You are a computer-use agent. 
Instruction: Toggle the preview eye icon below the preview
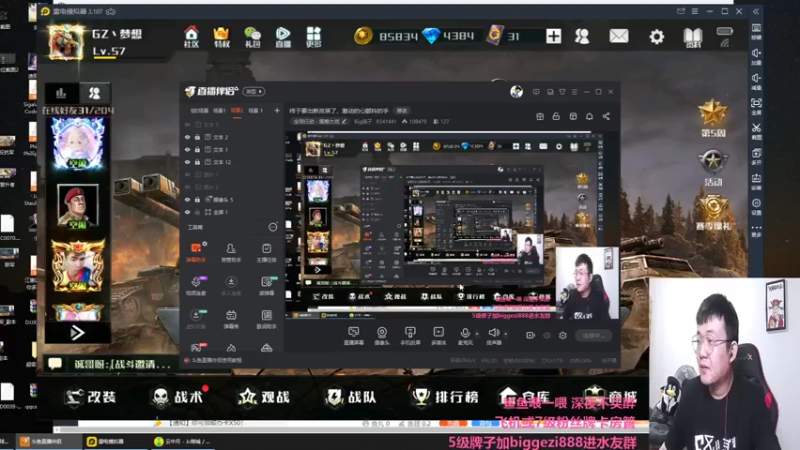547,335
